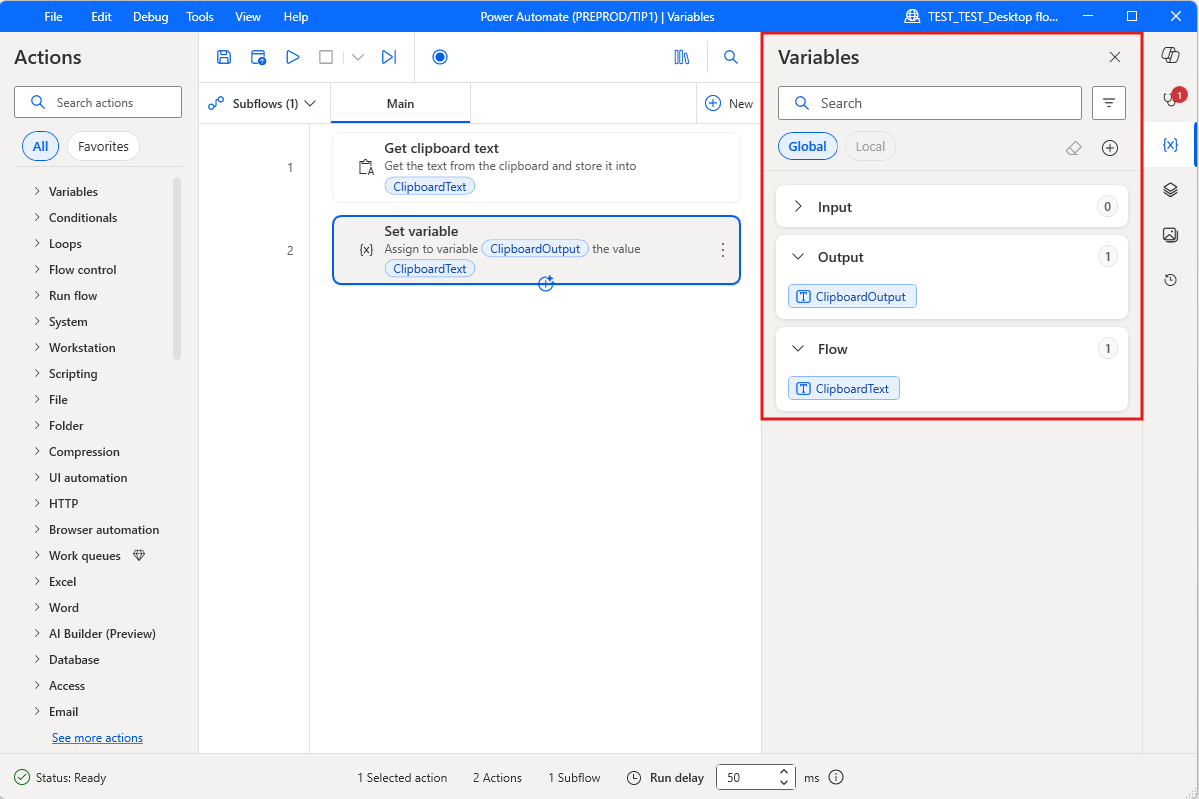
Task: Focus the Search actions field
Action: pyautogui.click(x=98, y=102)
